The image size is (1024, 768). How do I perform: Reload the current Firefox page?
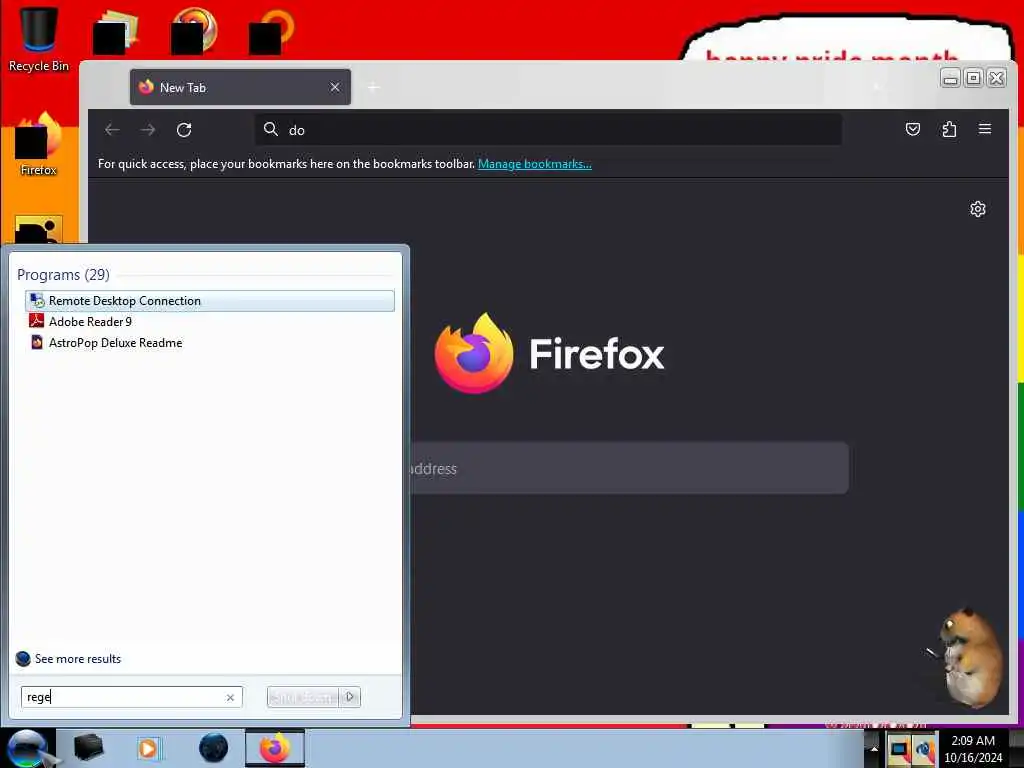[184, 130]
